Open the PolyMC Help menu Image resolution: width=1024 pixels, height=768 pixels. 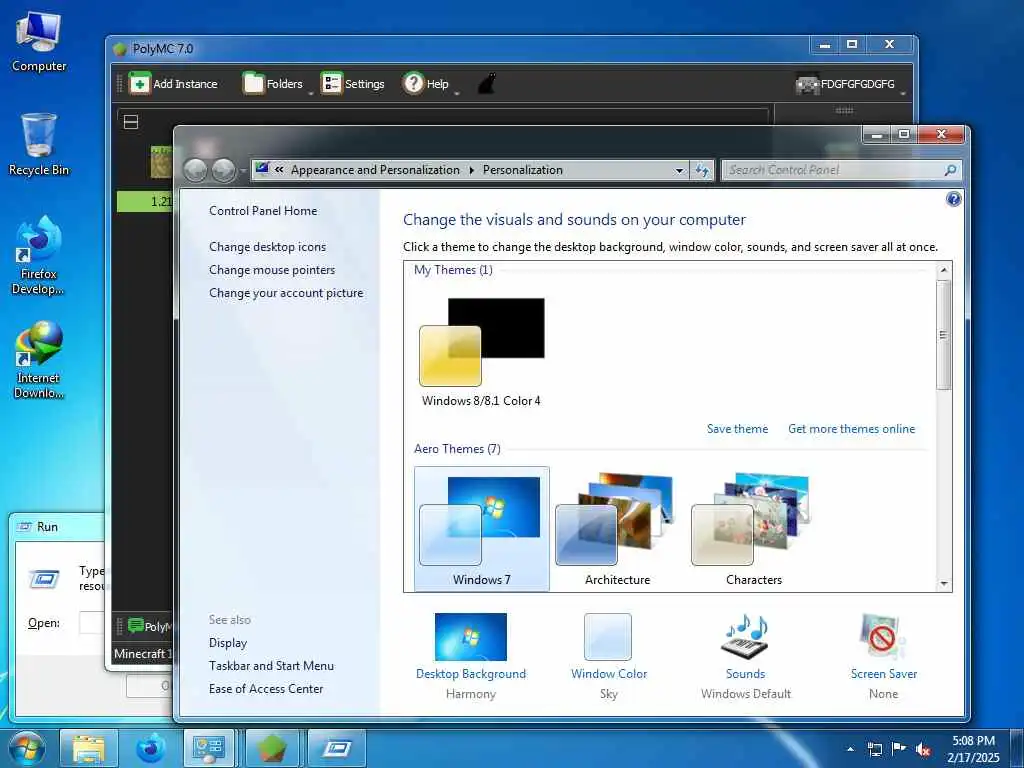[x=426, y=84]
